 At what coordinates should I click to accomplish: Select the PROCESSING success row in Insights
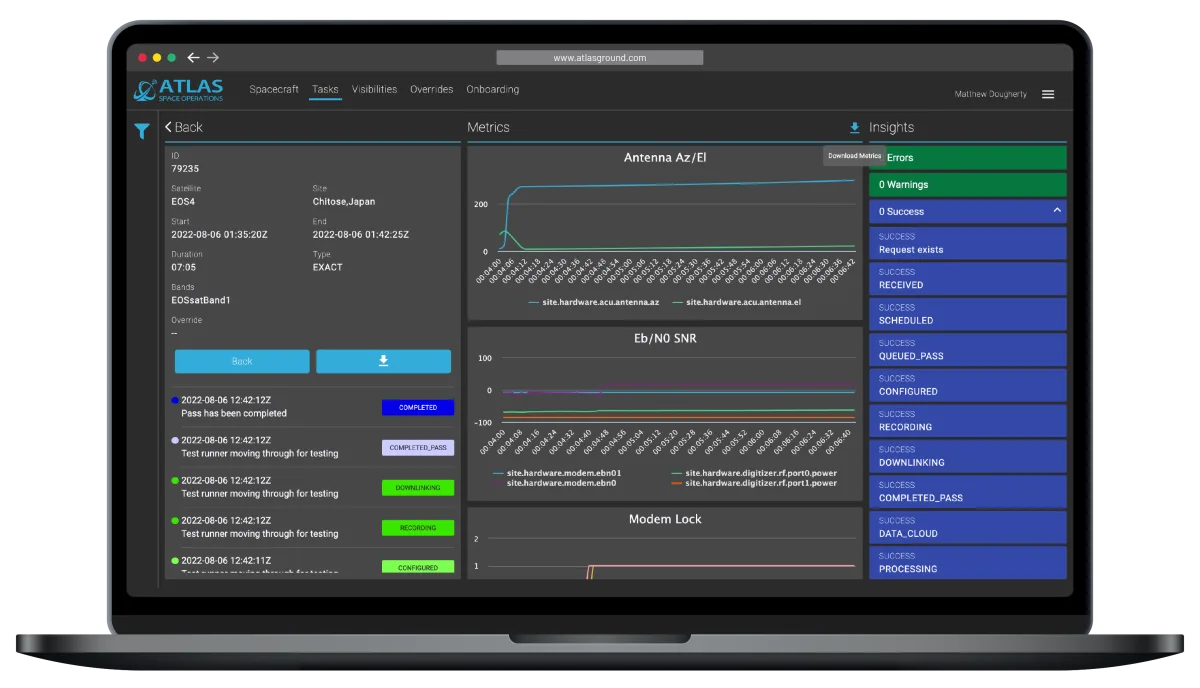point(967,562)
